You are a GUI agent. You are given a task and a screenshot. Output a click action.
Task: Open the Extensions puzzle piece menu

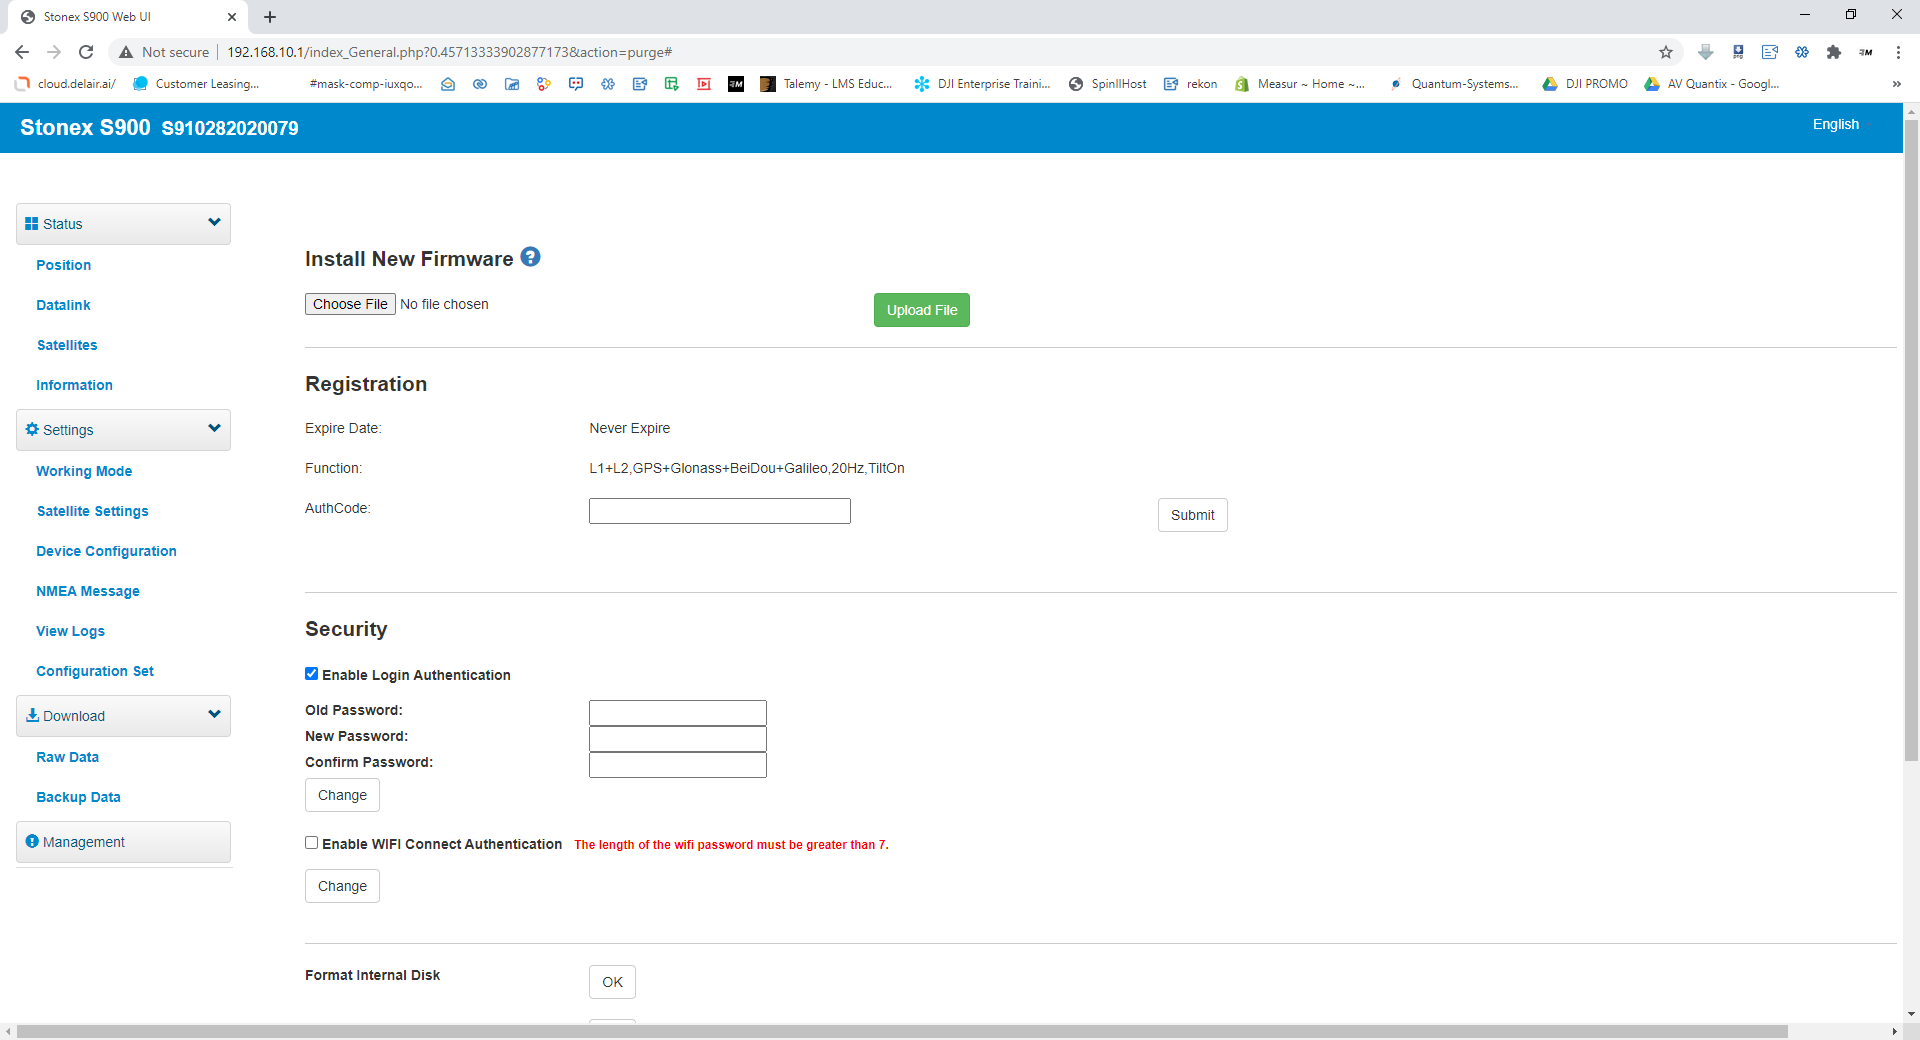[x=1834, y=52]
